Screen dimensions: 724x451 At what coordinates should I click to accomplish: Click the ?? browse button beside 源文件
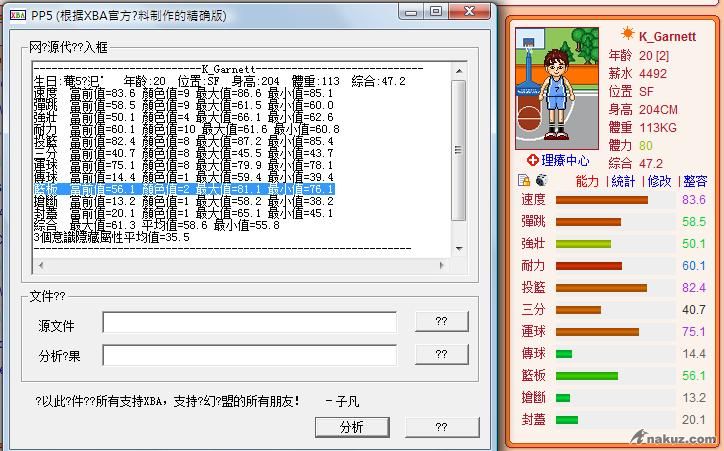(x=441, y=321)
